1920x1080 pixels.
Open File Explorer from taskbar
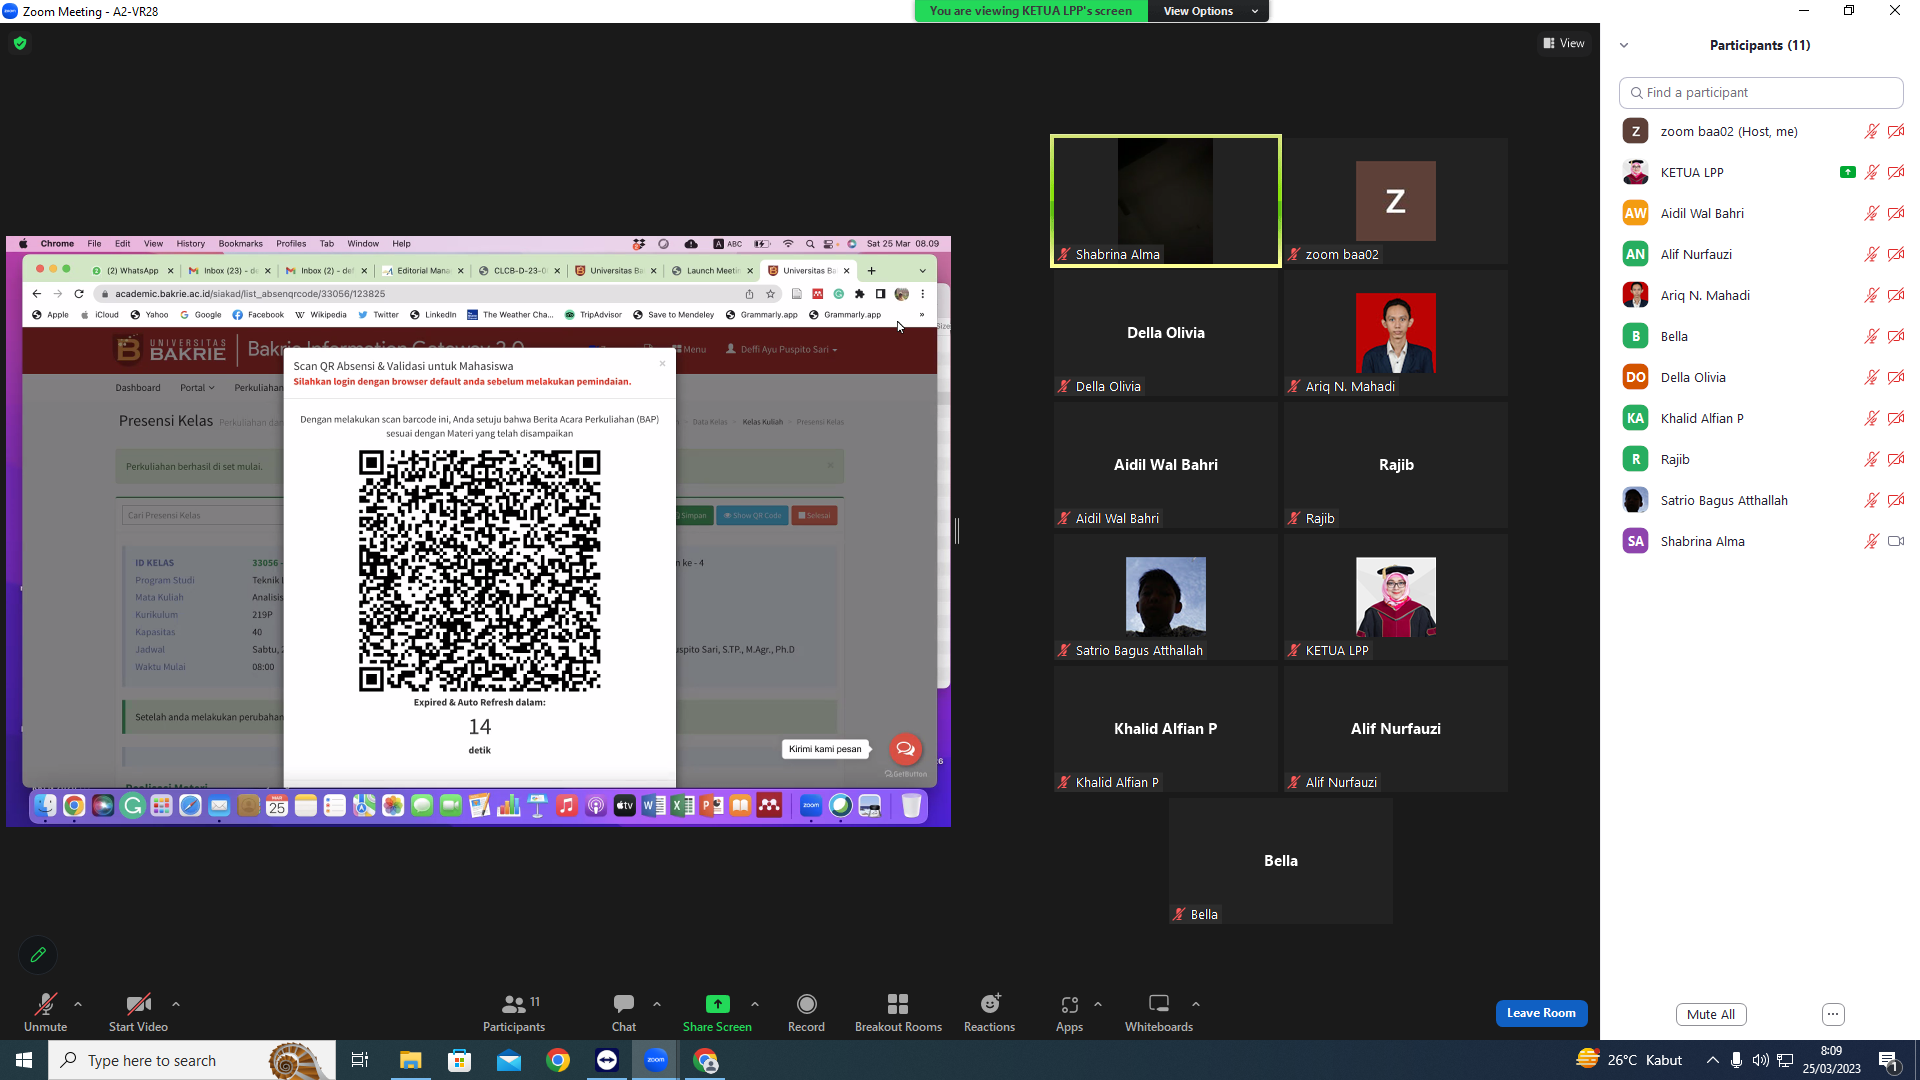point(410,1060)
